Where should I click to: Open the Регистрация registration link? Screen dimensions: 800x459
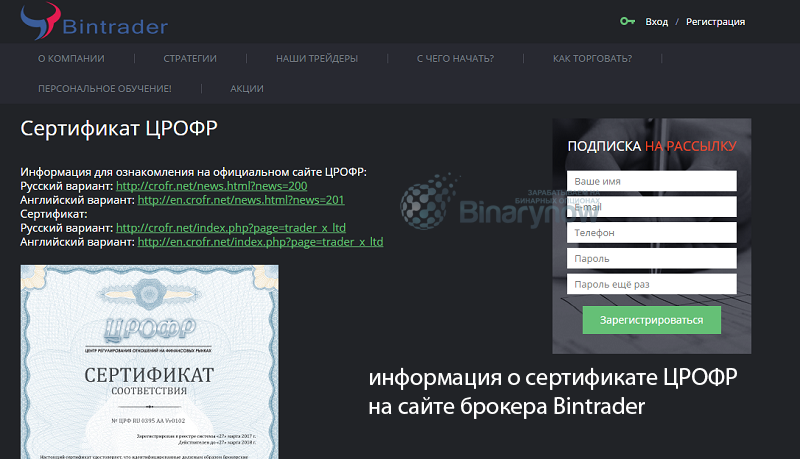tap(715, 22)
